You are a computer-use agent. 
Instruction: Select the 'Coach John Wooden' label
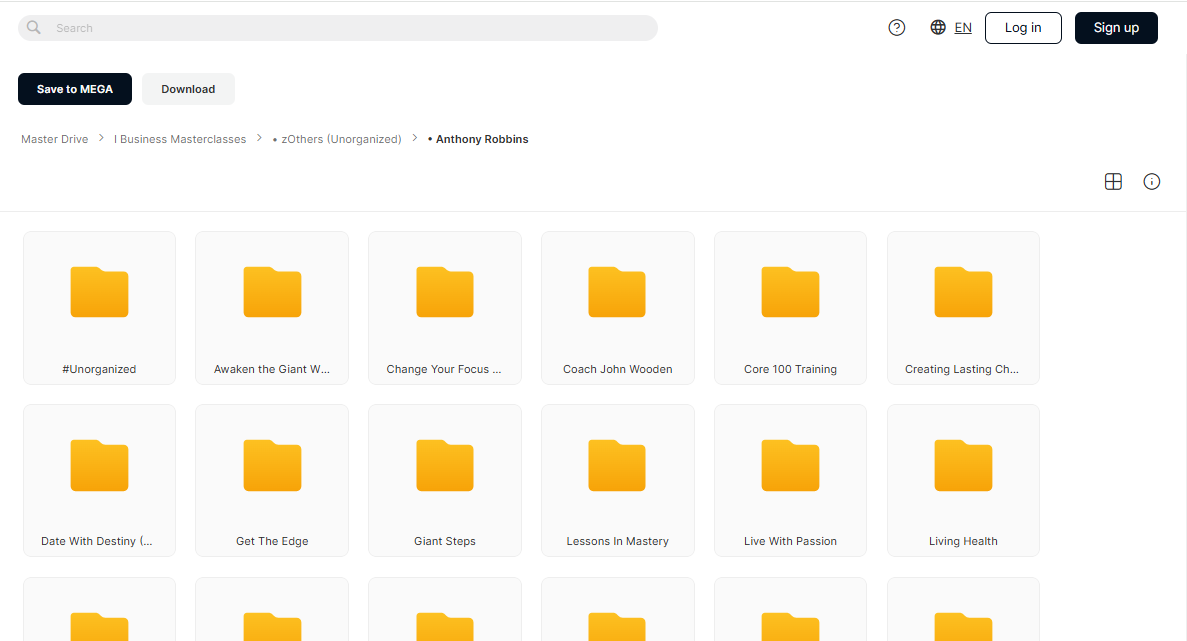(x=618, y=369)
